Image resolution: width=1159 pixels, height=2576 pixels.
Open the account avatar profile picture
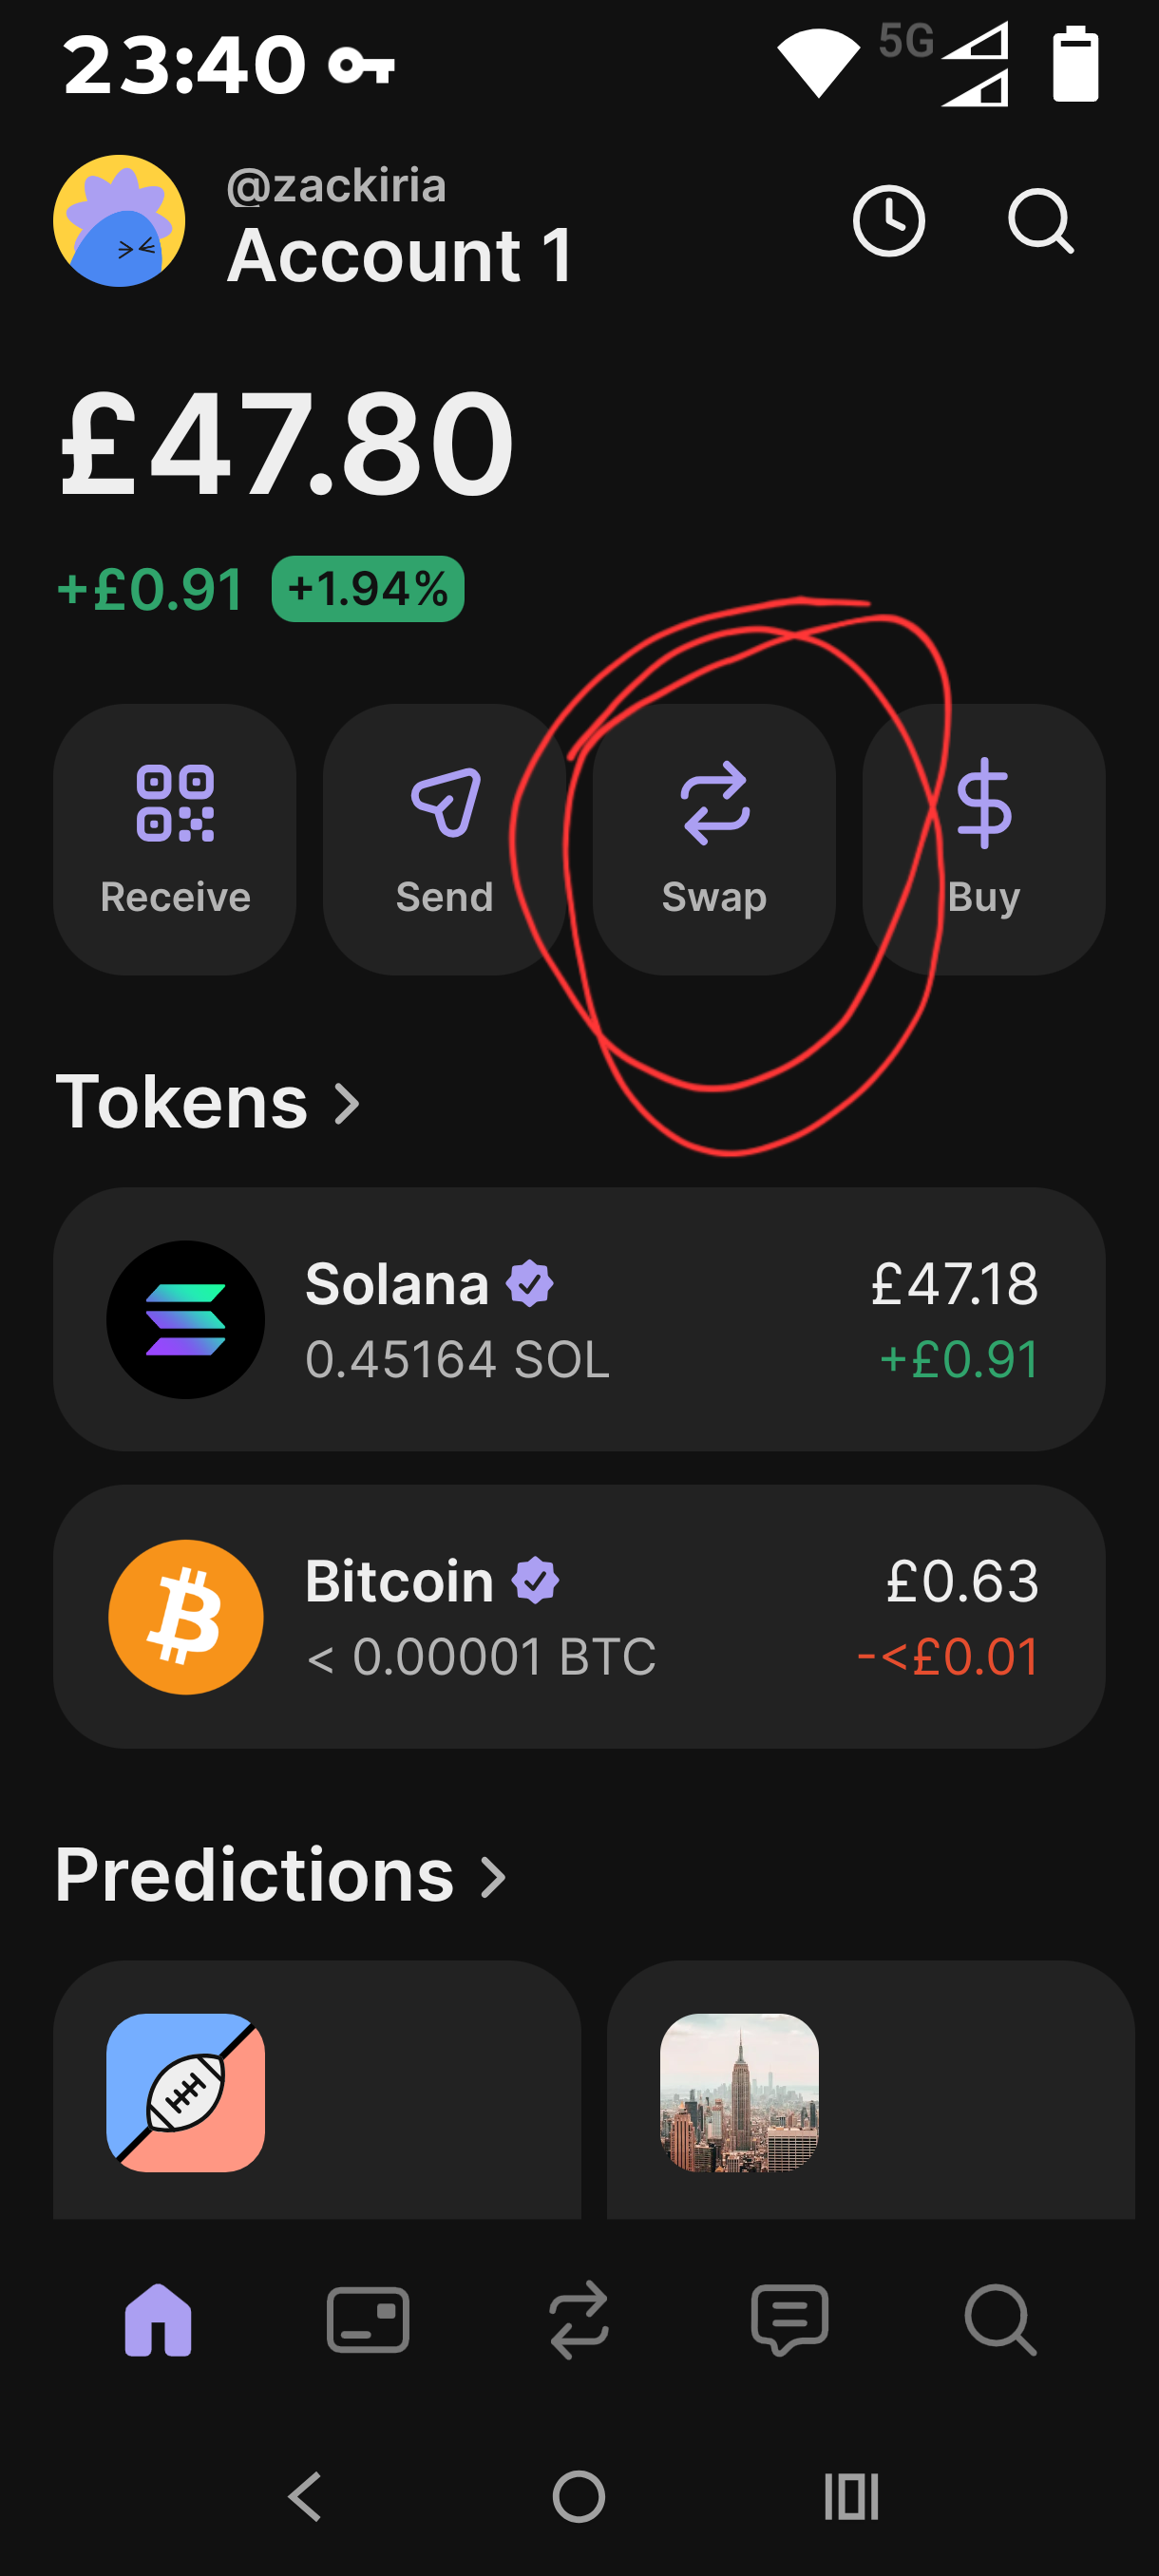[x=119, y=221]
